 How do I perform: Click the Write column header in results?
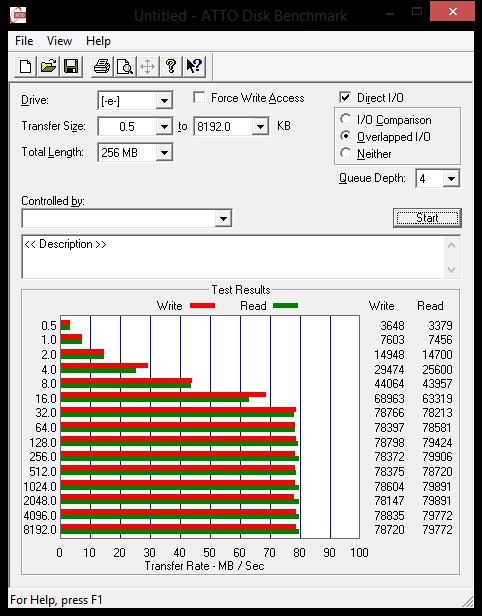[x=381, y=306]
